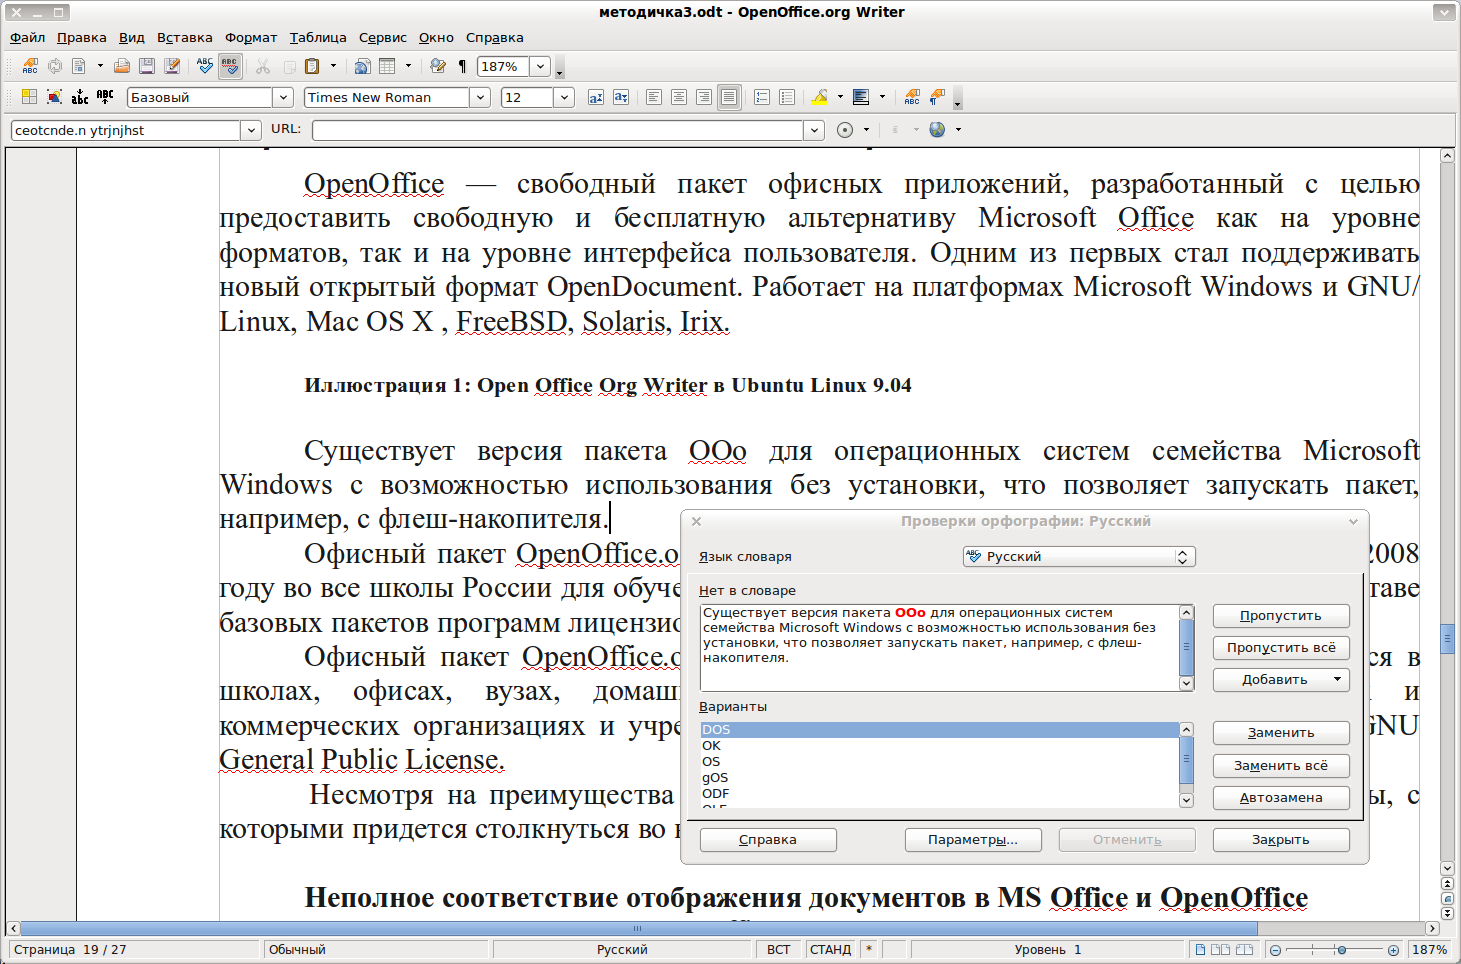Open the Сервис menu
The image size is (1461, 964).
[383, 37]
